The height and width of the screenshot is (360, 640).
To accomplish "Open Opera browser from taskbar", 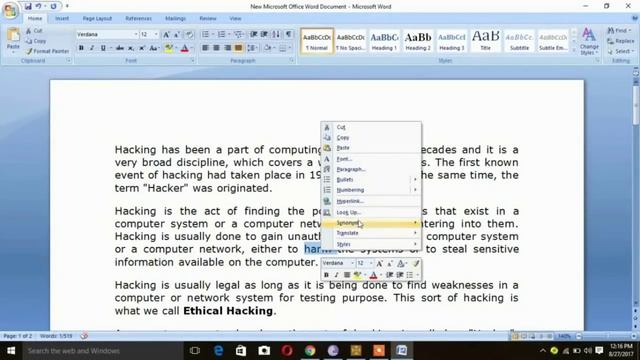I will click(287, 351).
